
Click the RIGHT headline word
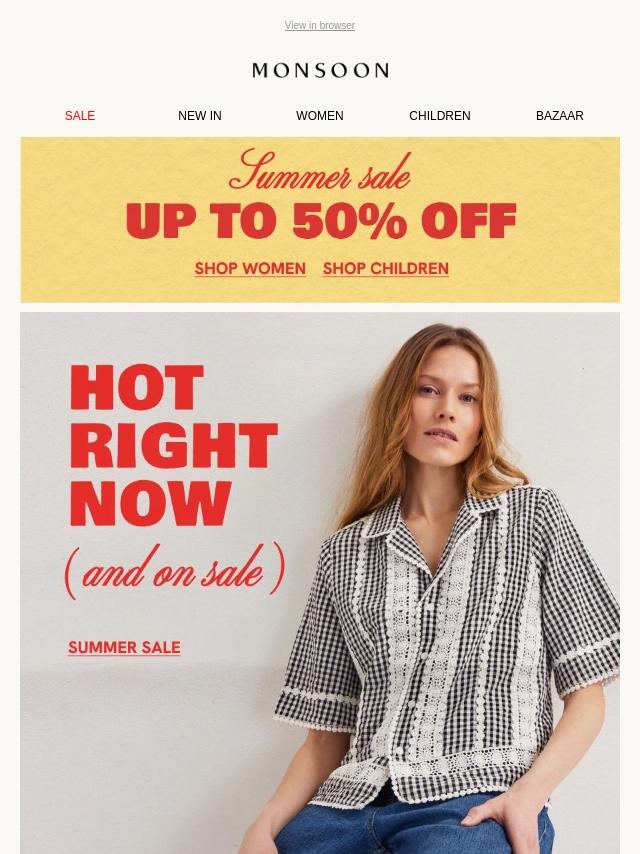tap(174, 445)
